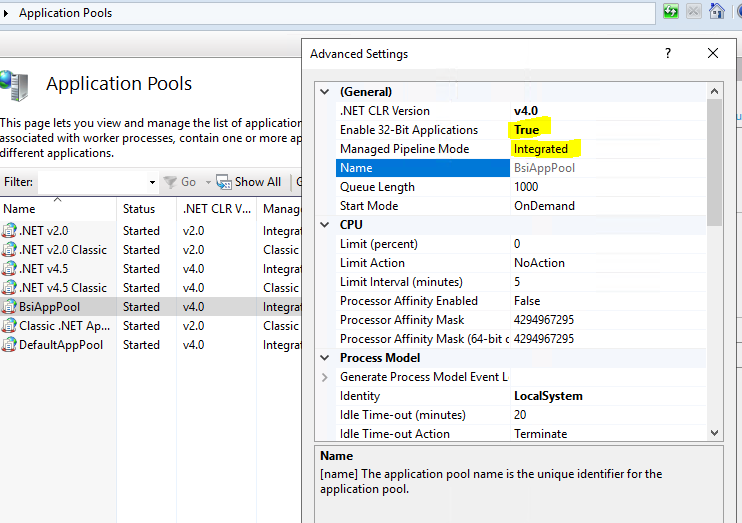Open the Filter dropdown arrow
The image size is (742, 523).
(x=152, y=182)
